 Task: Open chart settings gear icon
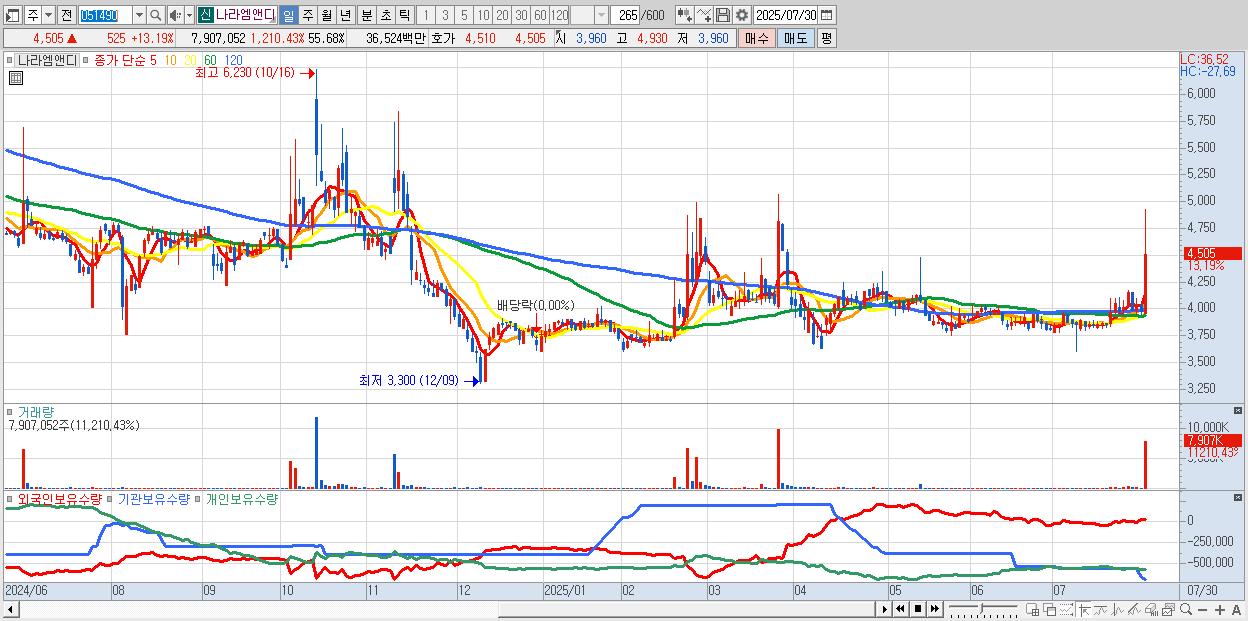pyautogui.click(x=741, y=16)
